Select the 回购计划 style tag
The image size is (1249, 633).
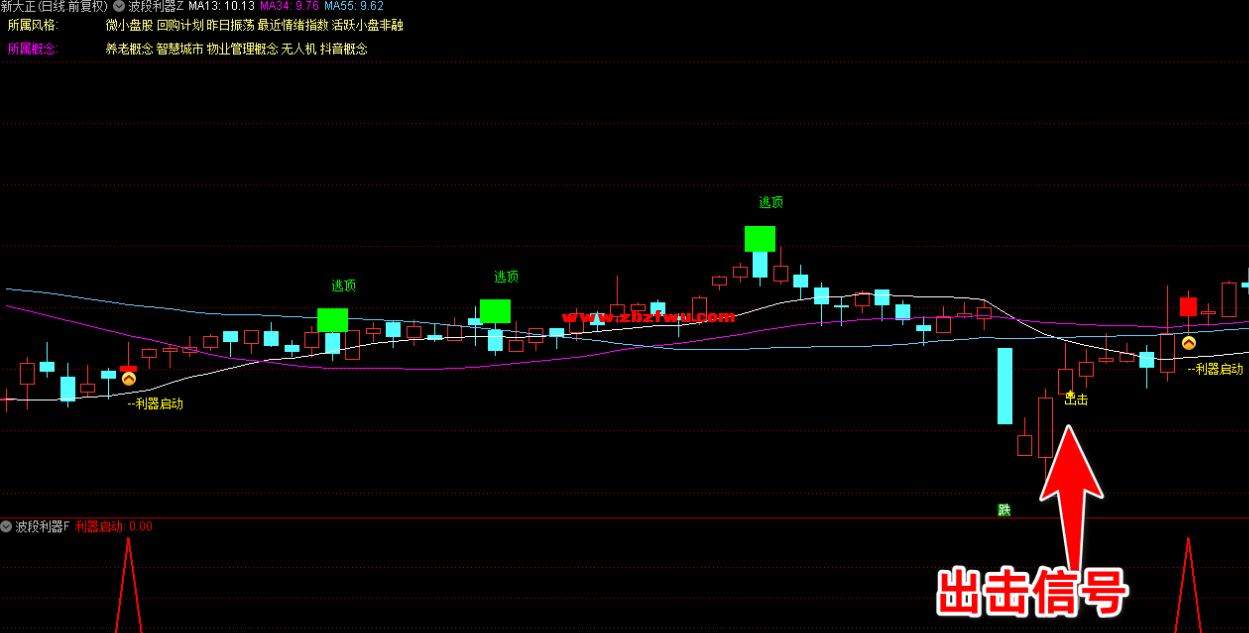(180, 25)
